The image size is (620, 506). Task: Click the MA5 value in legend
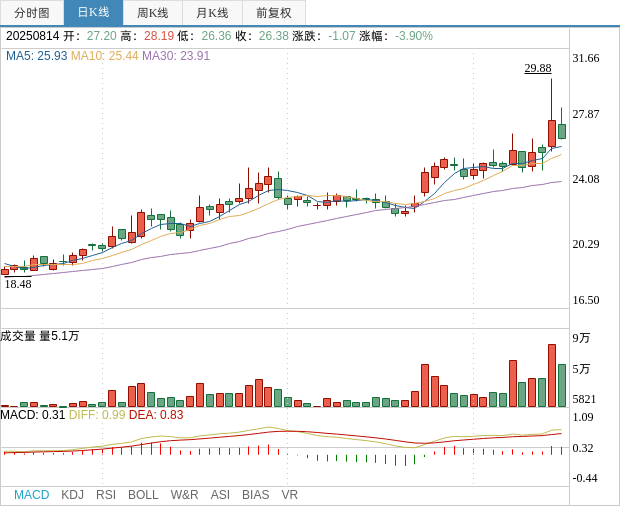pos(36,56)
